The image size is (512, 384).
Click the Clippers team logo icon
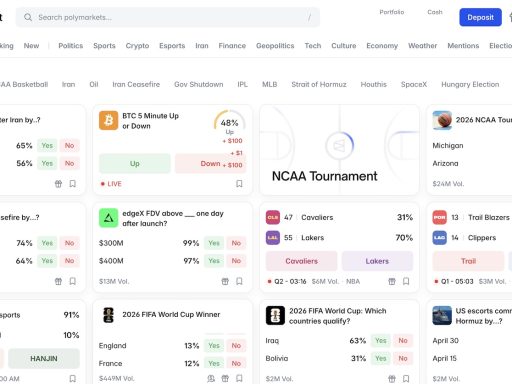tap(439, 238)
